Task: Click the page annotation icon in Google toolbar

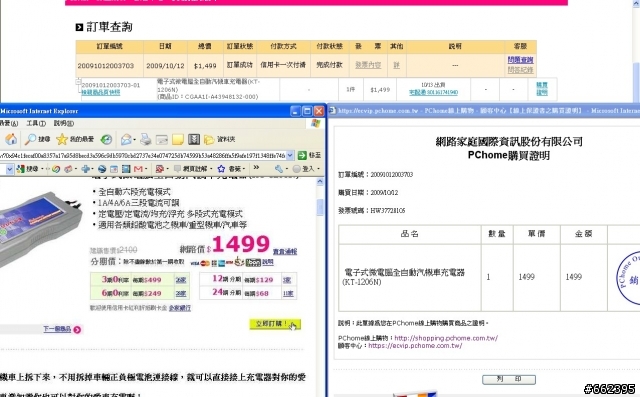Action: [x=177, y=169]
